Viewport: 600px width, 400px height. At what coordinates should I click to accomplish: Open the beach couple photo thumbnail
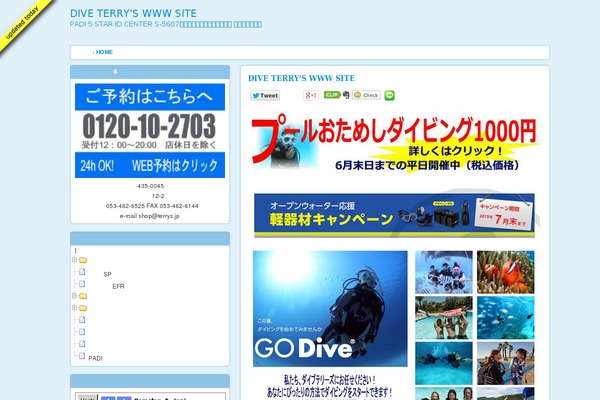pyautogui.click(x=505, y=363)
